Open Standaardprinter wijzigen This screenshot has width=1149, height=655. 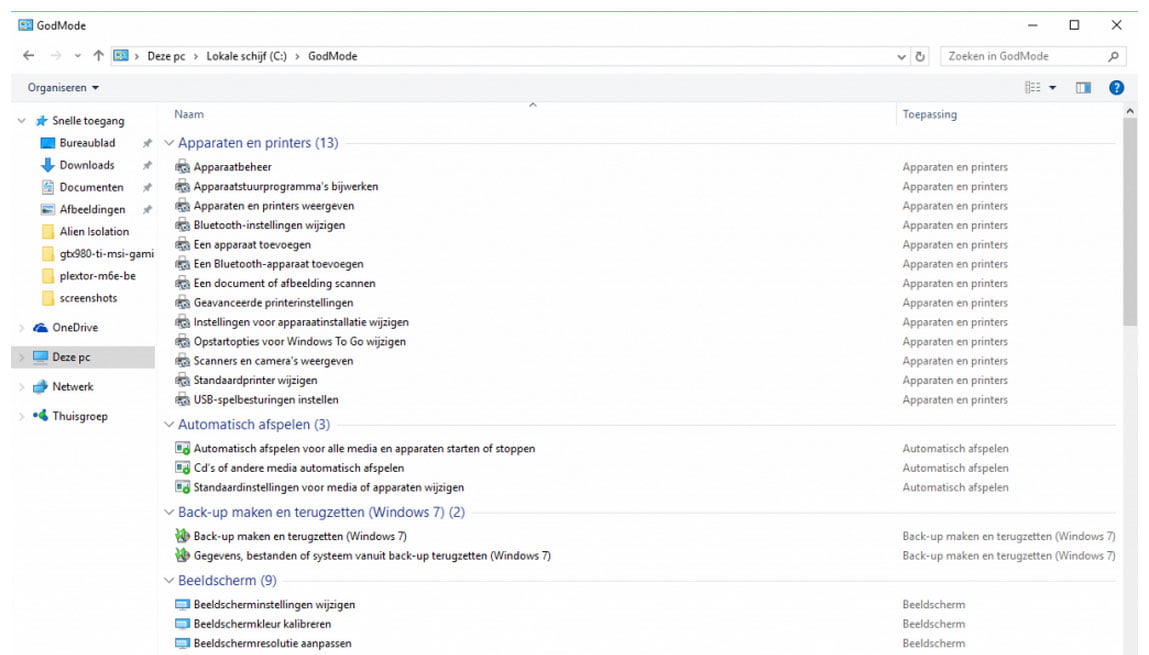point(255,380)
